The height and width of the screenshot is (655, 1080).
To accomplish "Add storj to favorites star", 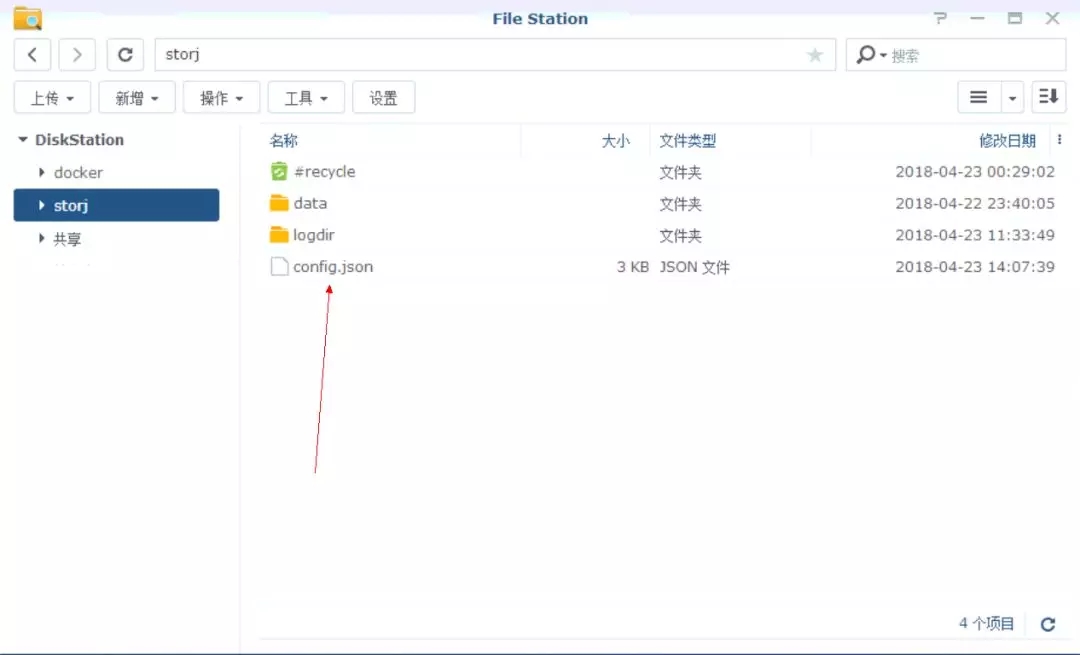I will coord(815,54).
